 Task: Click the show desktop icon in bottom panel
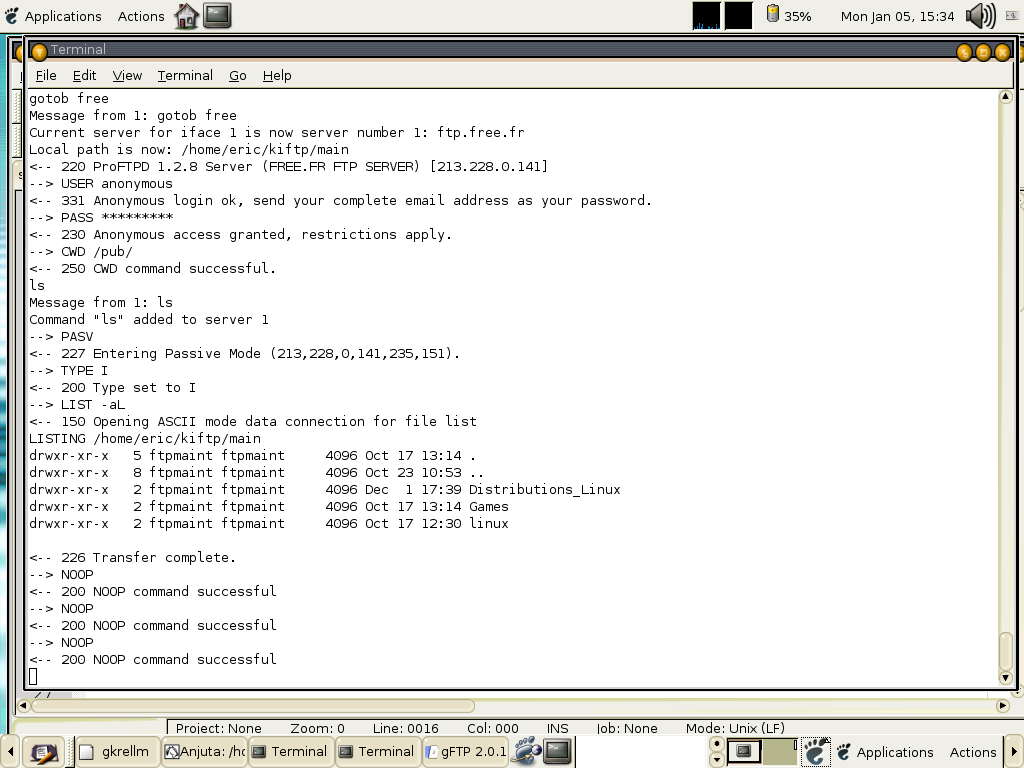41,752
